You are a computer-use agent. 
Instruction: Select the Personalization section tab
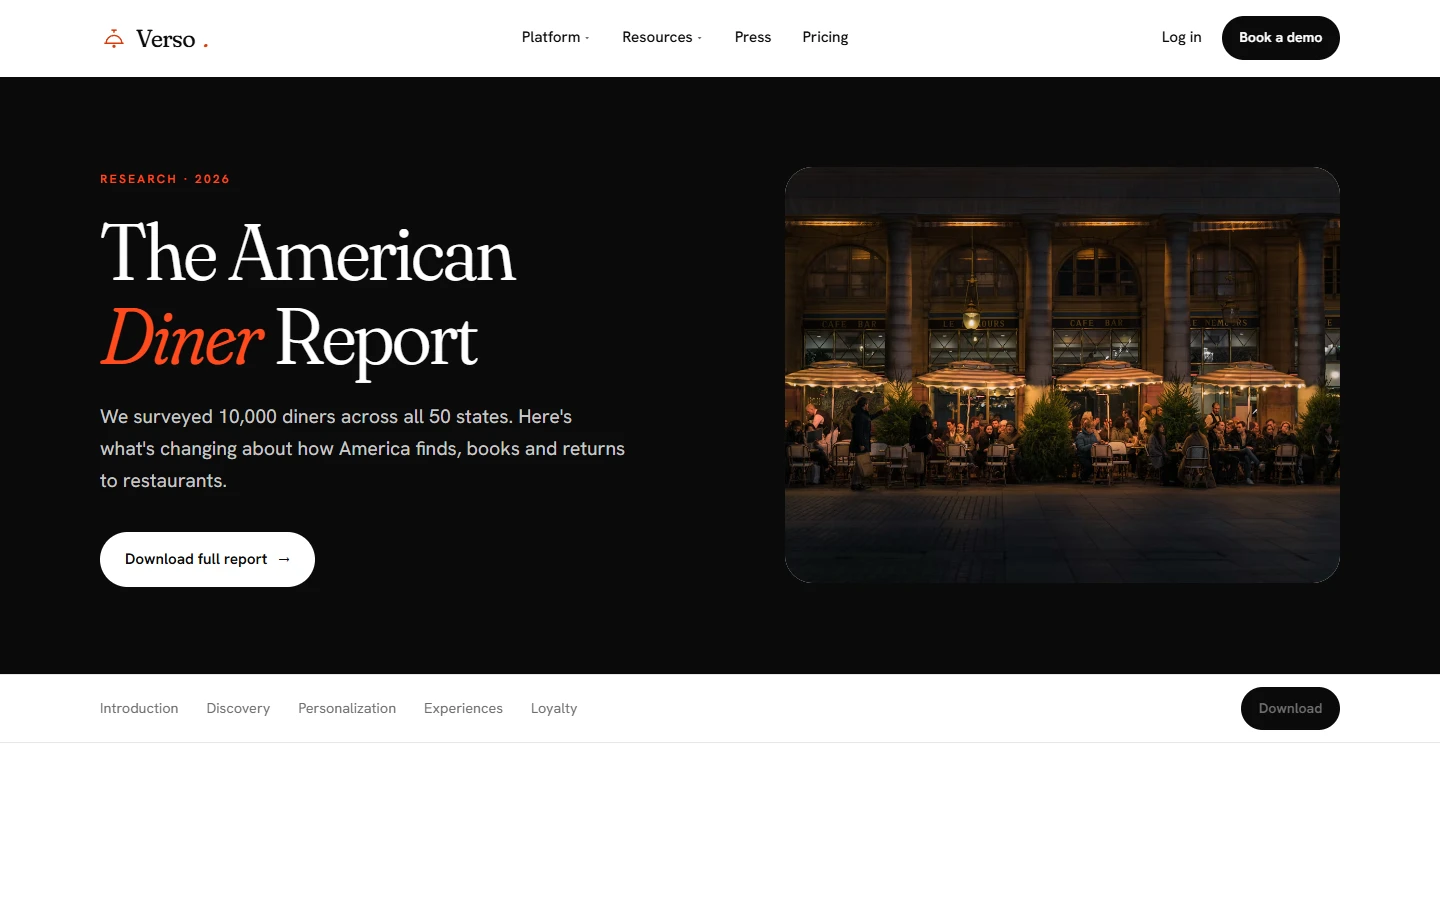[347, 708]
